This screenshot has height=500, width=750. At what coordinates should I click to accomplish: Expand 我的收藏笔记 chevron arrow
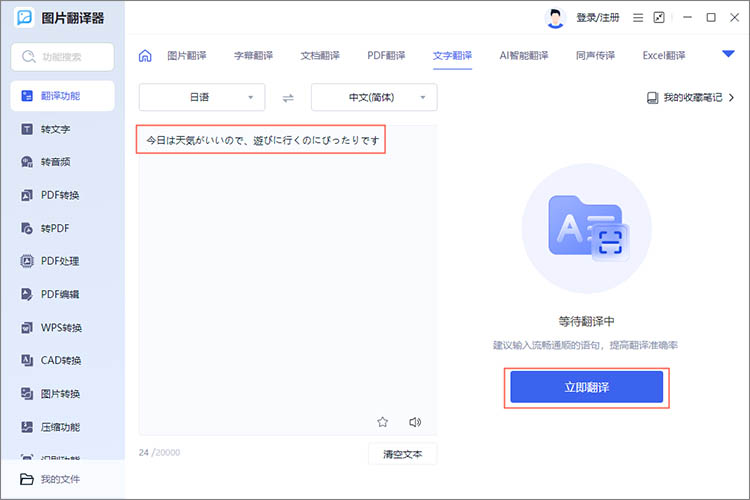click(x=731, y=98)
